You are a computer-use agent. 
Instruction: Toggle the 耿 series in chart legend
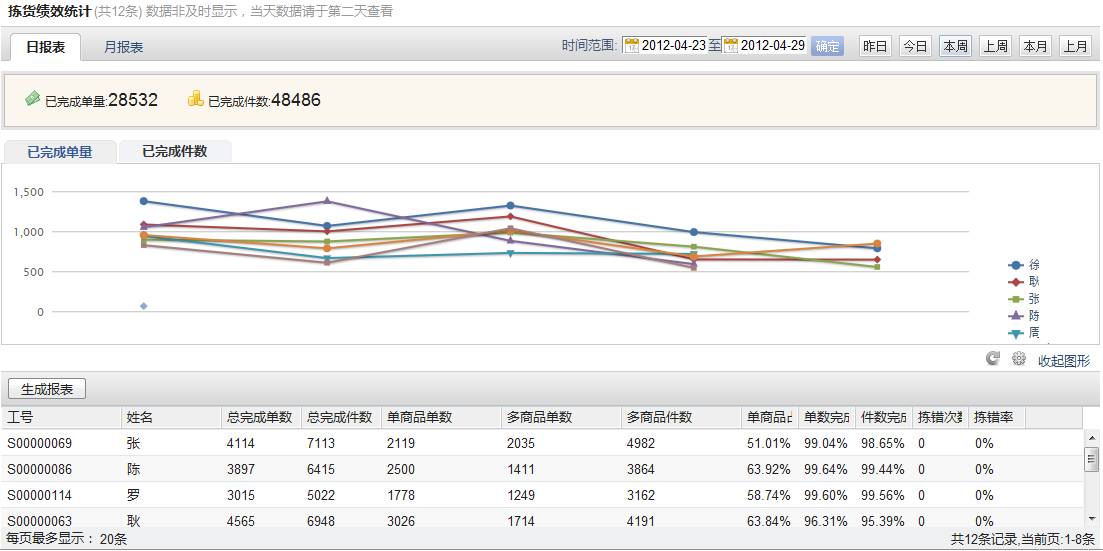(x=1024, y=282)
